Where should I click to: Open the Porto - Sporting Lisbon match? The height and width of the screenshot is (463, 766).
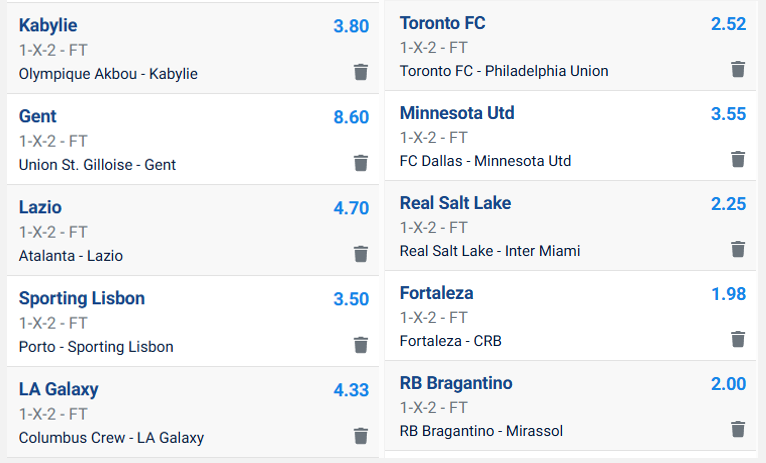[96, 347]
